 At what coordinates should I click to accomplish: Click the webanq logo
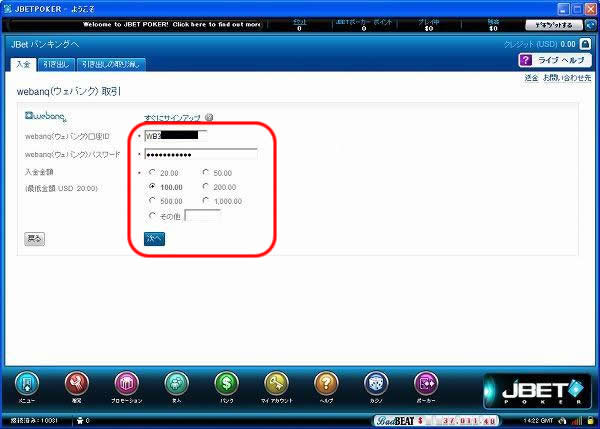click(46, 116)
